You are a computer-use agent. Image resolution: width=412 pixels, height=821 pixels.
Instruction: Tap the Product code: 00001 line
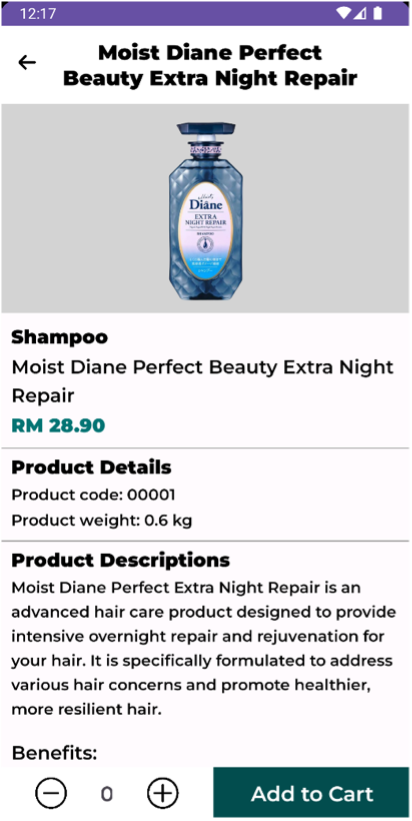[94, 494]
